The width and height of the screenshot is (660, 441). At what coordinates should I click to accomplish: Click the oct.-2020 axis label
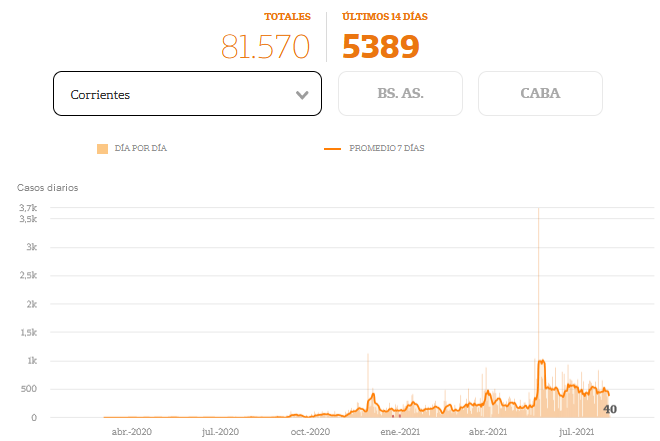click(x=310, y=432)
